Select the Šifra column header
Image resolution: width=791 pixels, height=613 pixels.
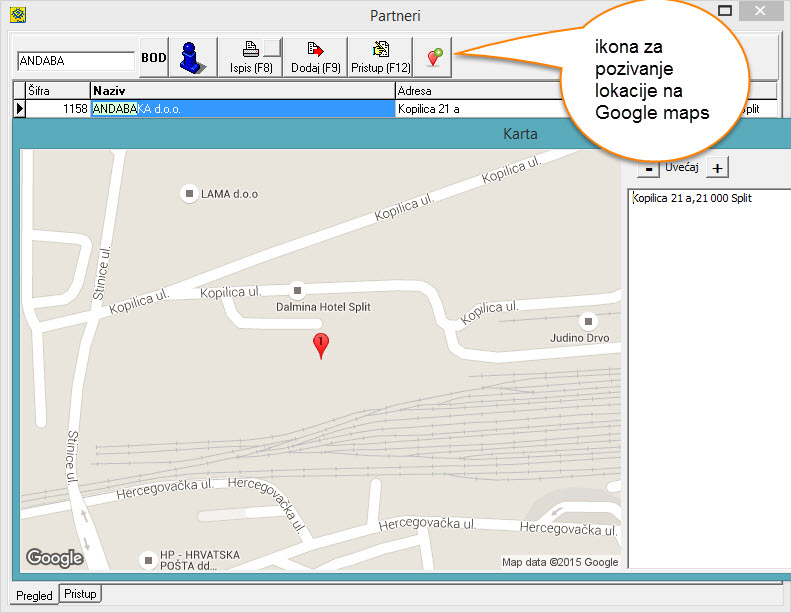[58, 91]
